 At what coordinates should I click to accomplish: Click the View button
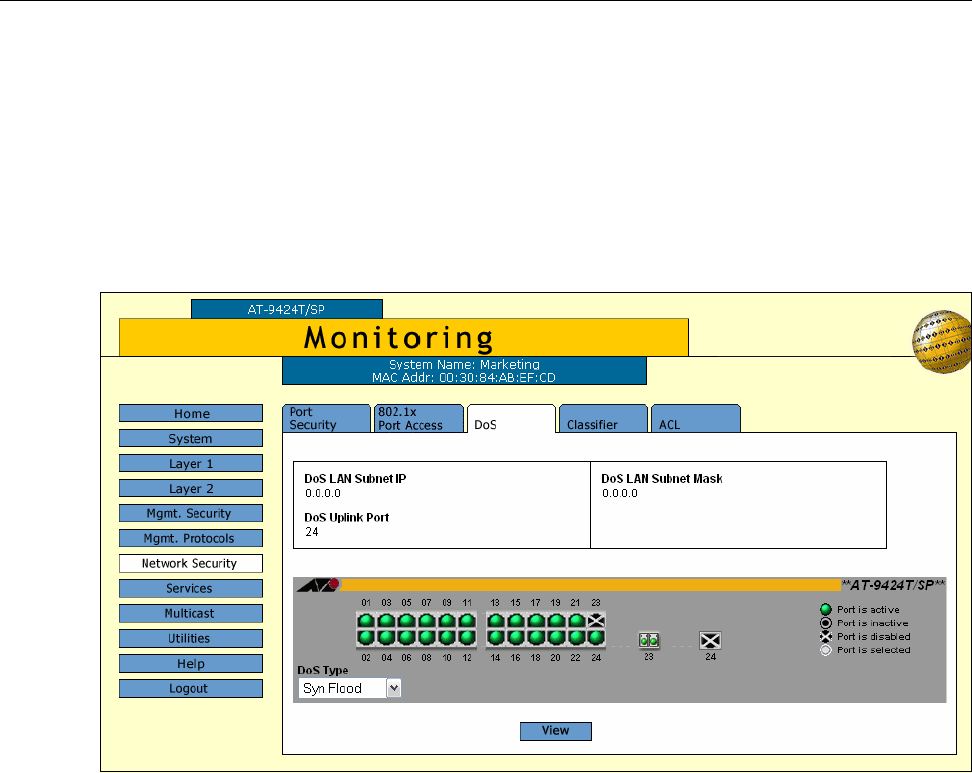tap(555, 731)
